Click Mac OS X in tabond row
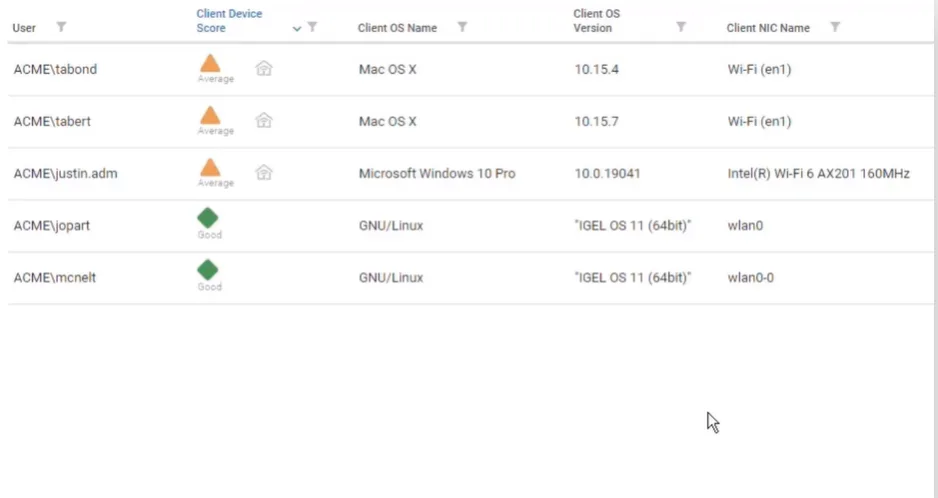The image size is (938, 498). pos(388,69)
